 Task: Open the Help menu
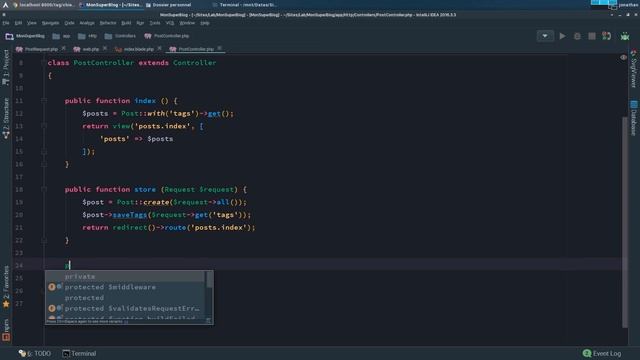[205, 23]
